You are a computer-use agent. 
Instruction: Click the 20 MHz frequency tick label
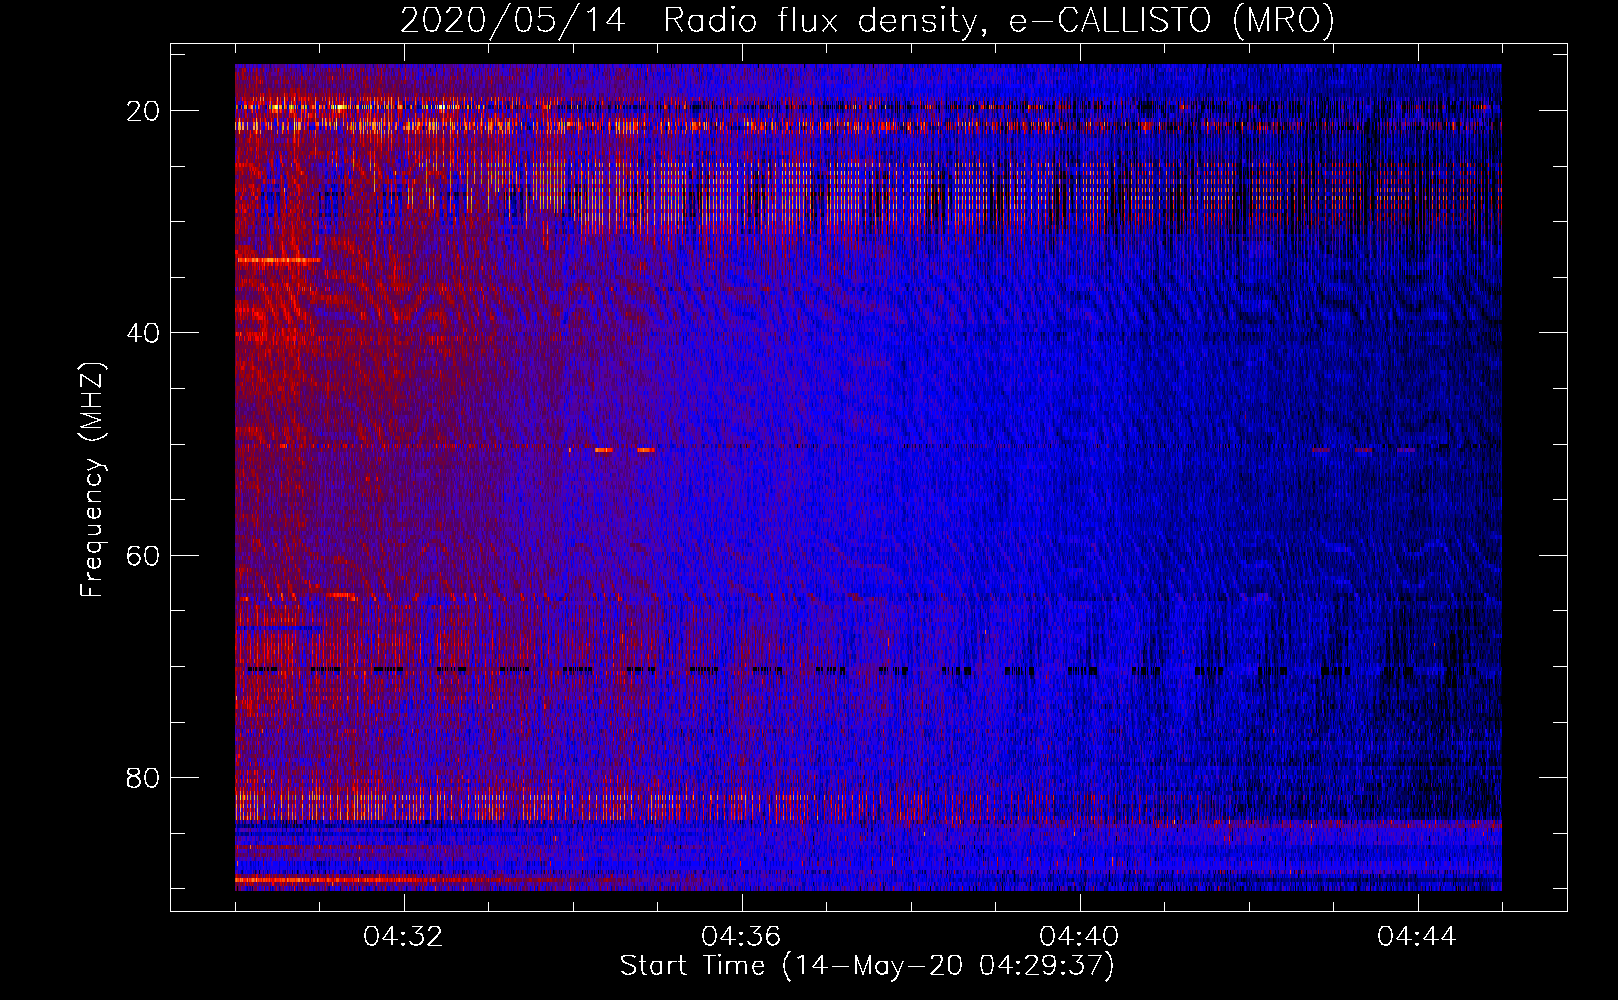(x=143, y=111)
